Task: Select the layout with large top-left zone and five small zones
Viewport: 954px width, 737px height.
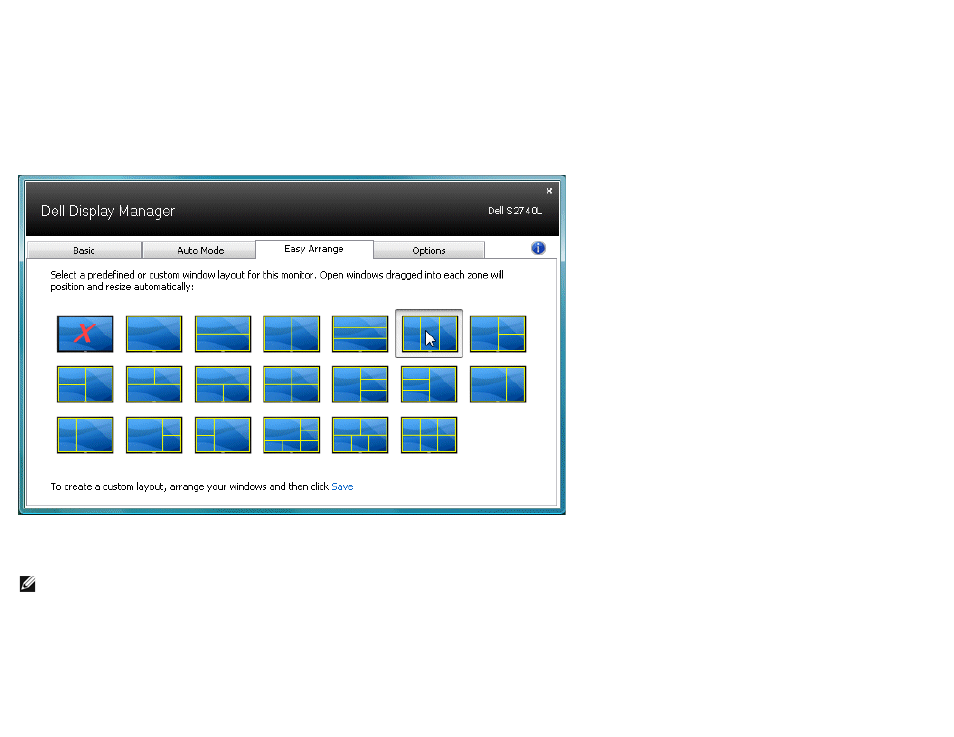Action: (291, 435)
